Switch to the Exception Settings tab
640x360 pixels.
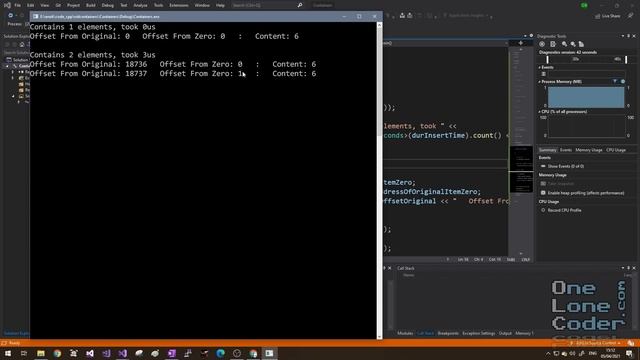pos(478,333)
